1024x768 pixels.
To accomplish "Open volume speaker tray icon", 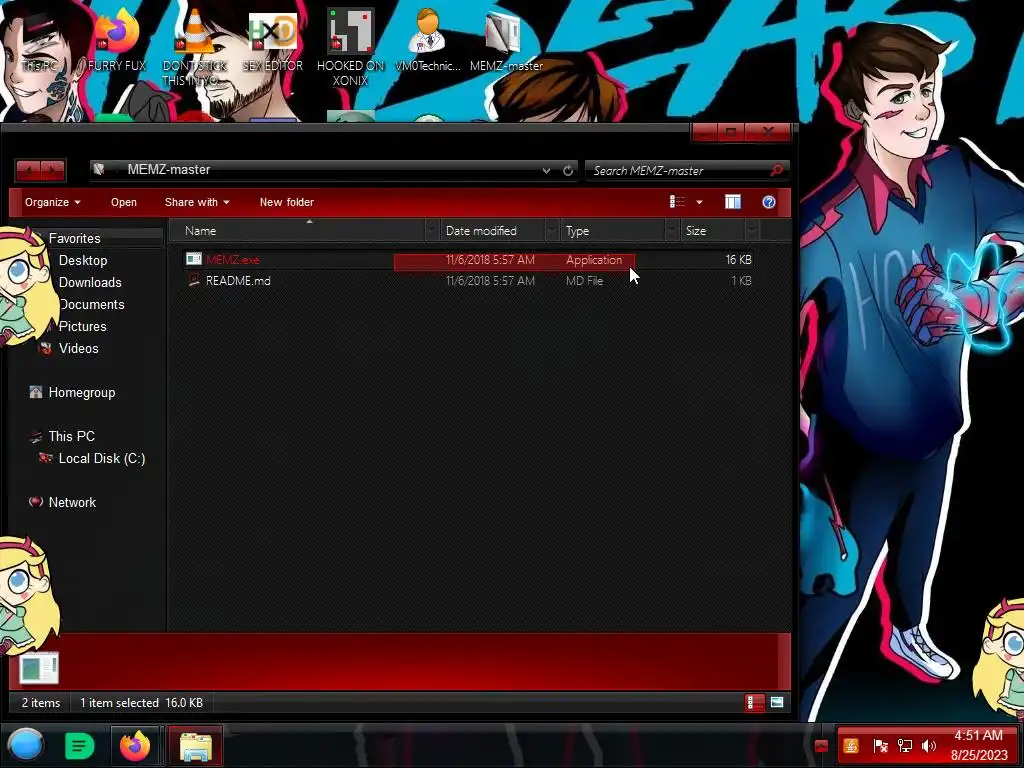I will click(929, 745).
